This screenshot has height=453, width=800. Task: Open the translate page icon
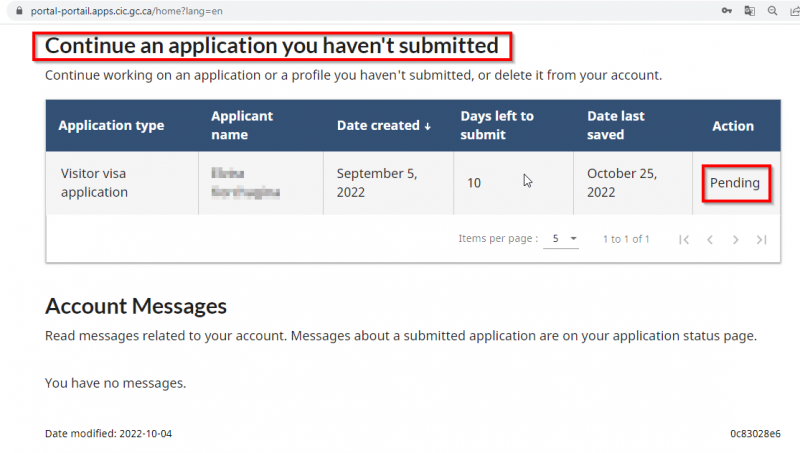749,10
